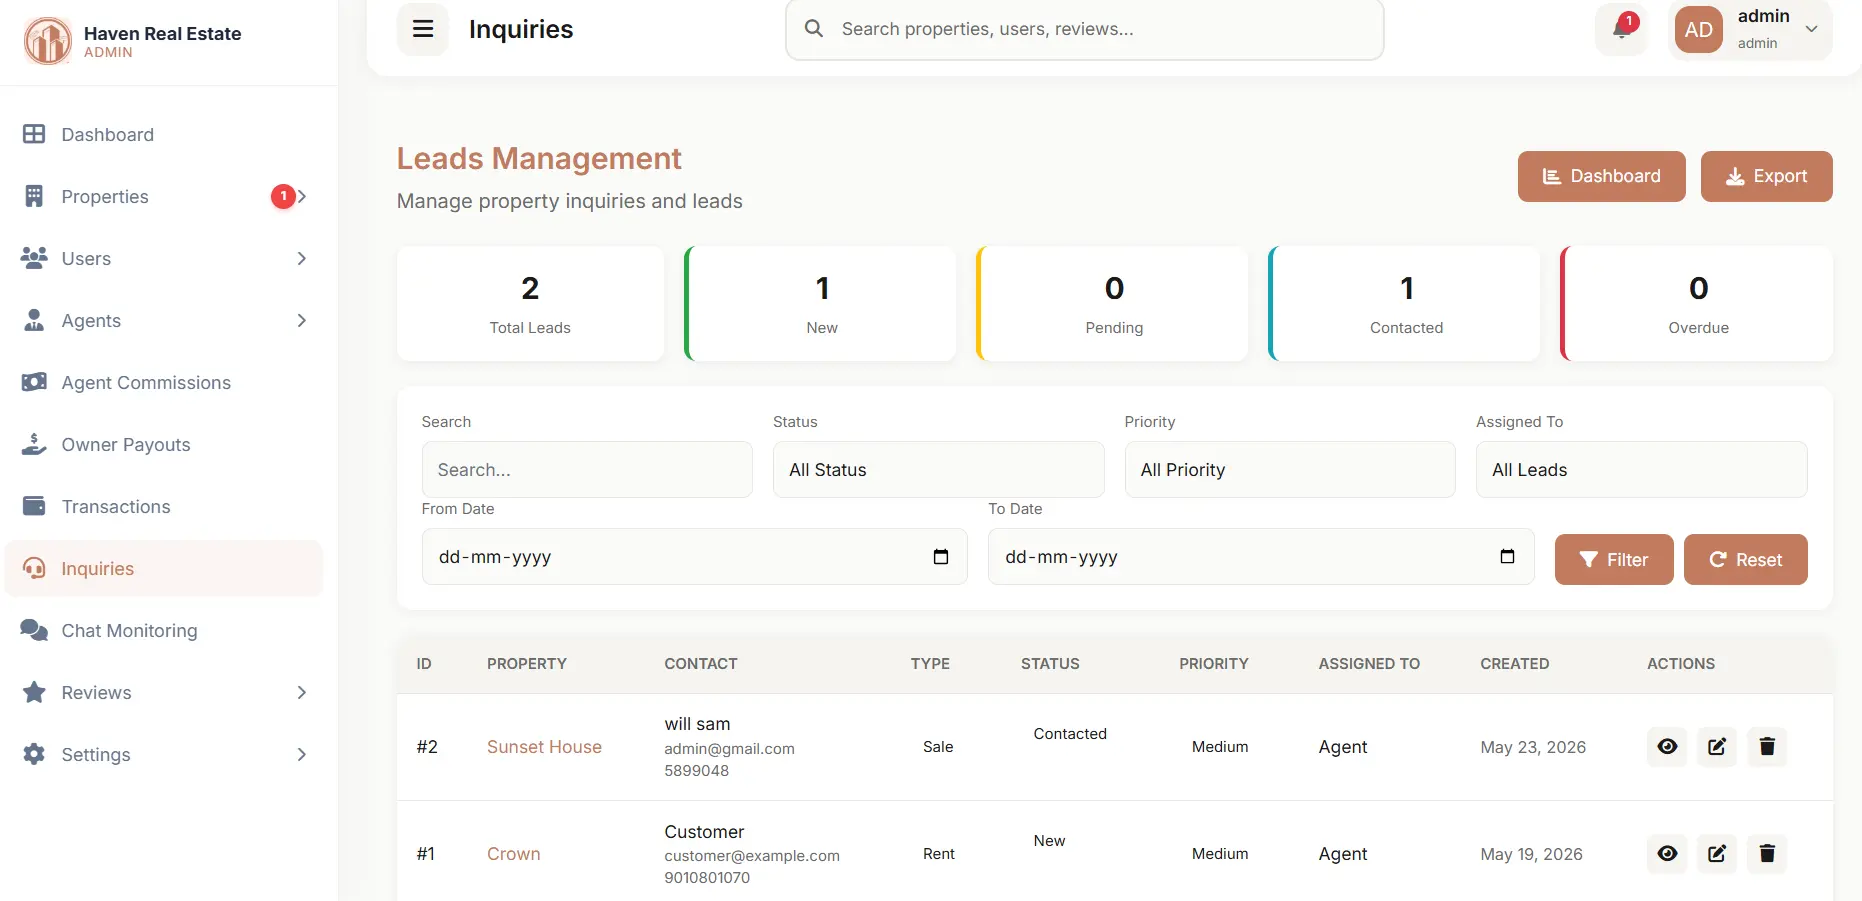This screenshot has width=1862, height=901.
Task: Click the email 'customer@example.com'
Action: 752,856
